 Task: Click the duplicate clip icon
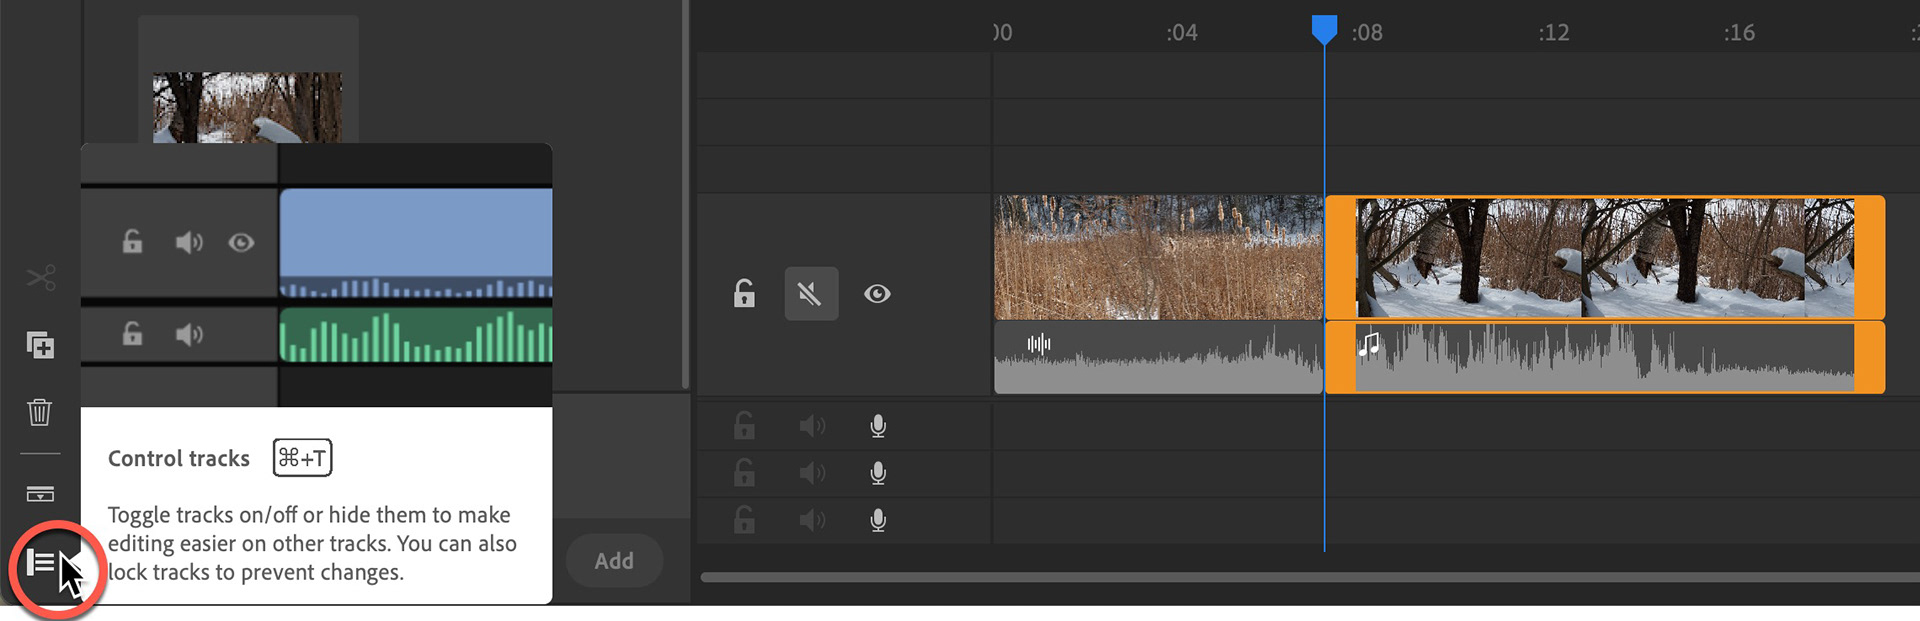(x=40, y=345)
